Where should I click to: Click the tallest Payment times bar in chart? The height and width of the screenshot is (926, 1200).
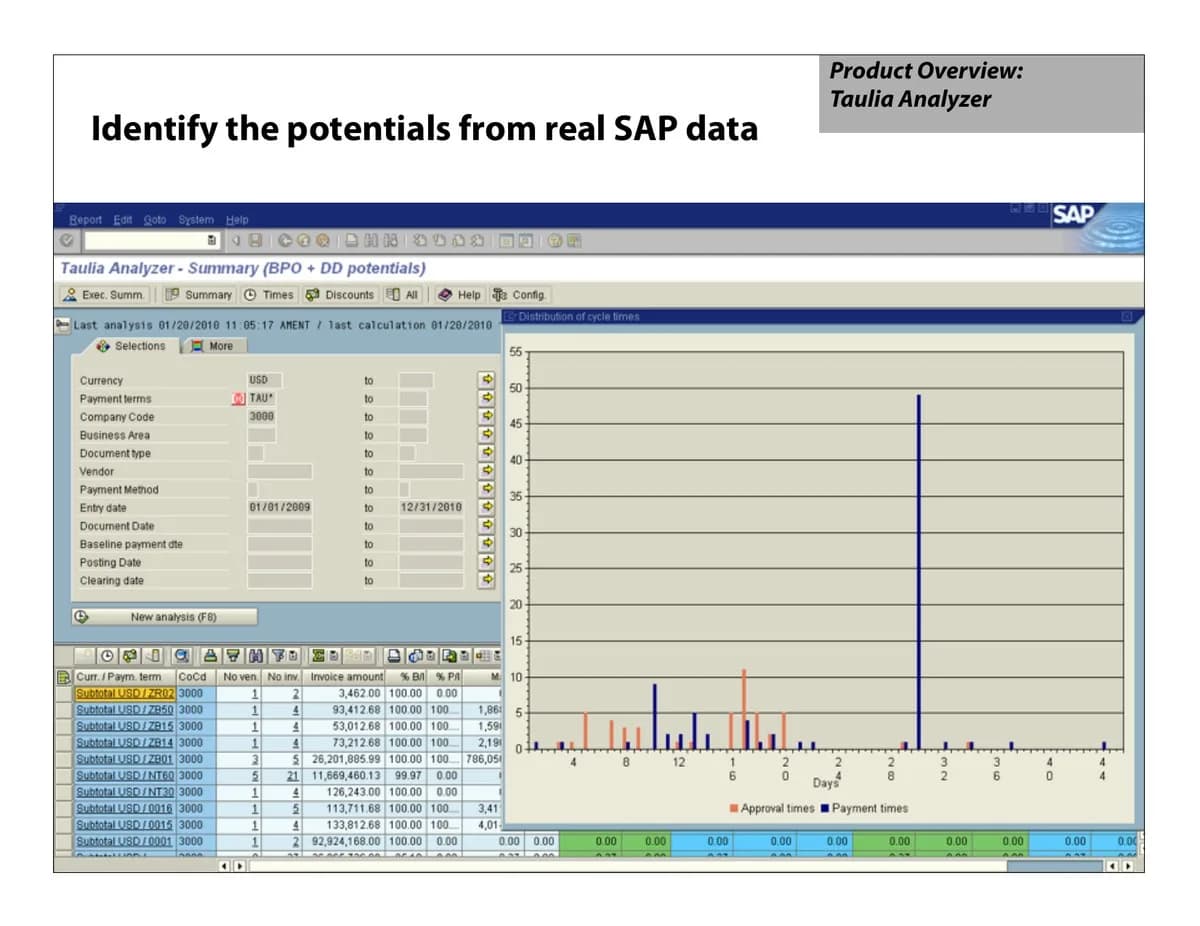pyautogui.click(x=918, y=571)
